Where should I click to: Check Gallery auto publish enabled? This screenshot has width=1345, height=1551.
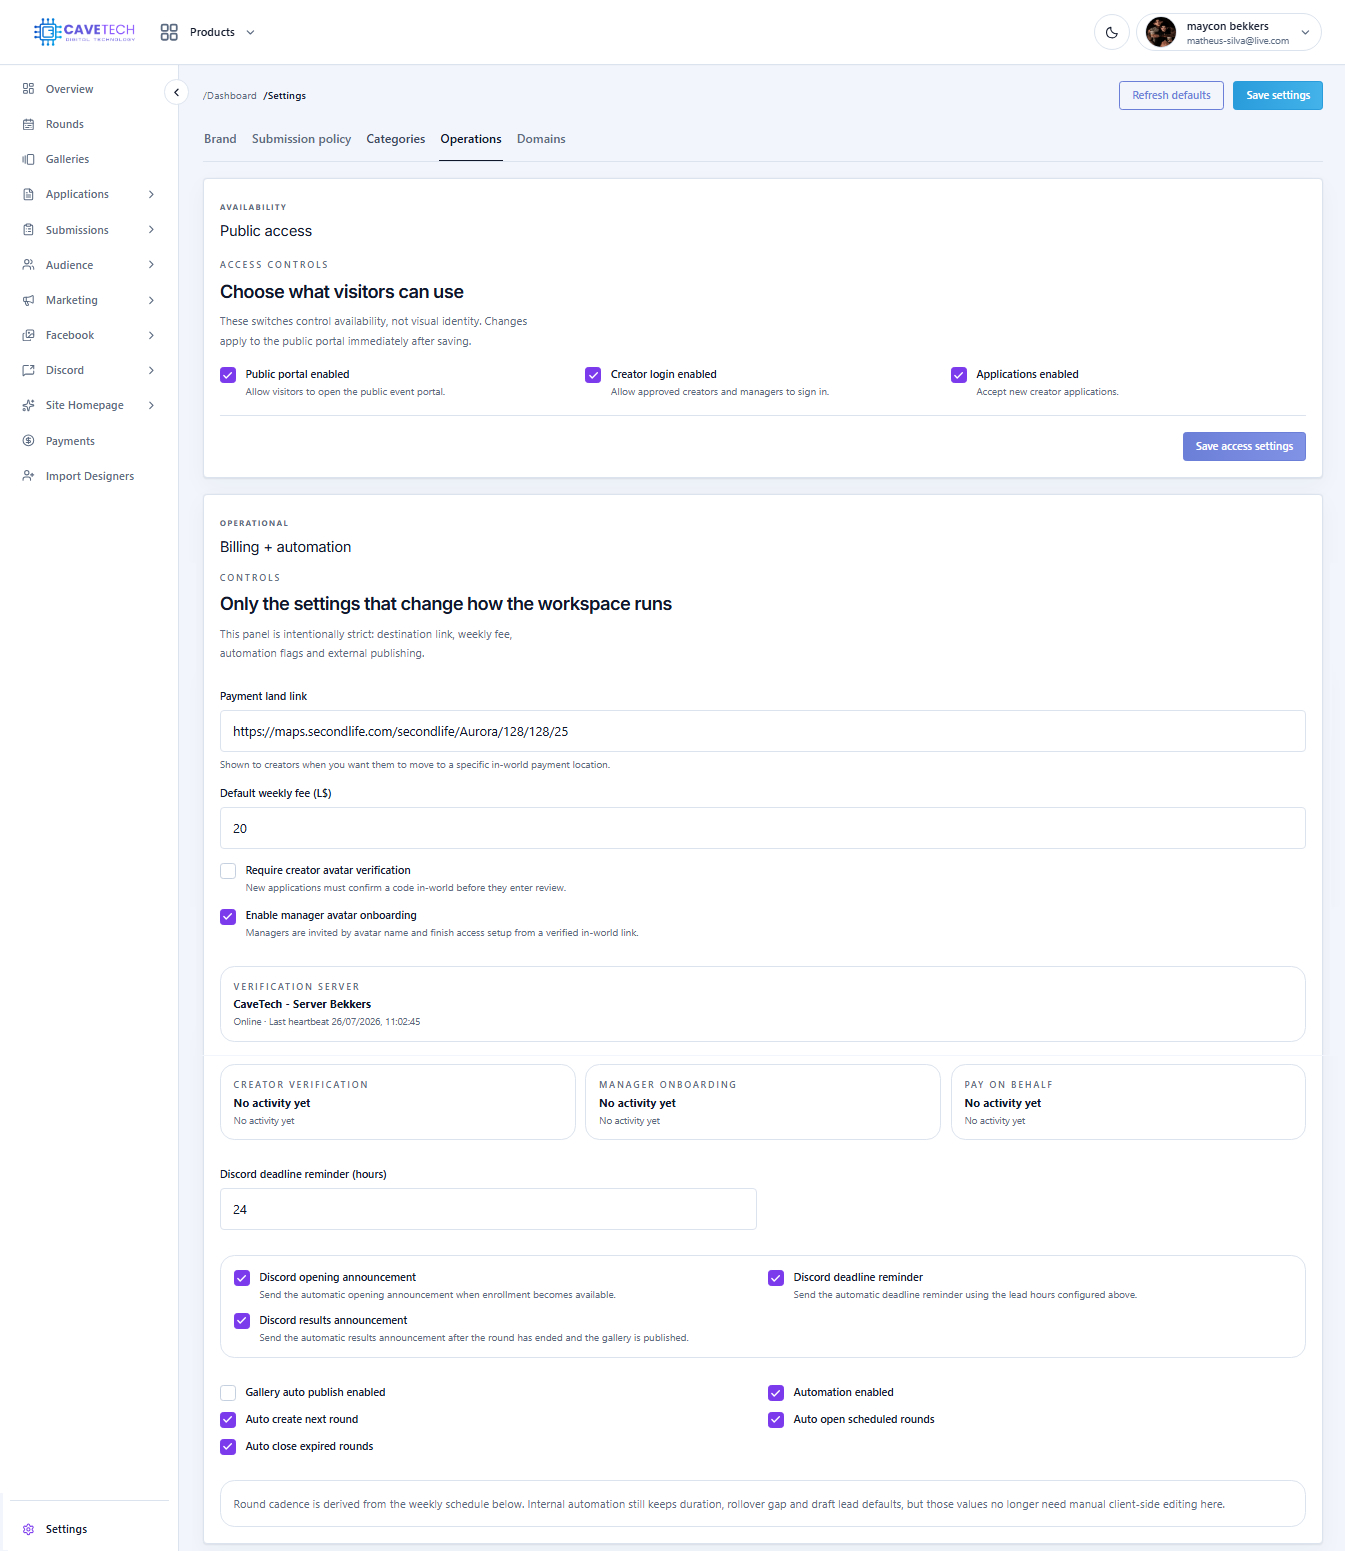click(228, 1393)
